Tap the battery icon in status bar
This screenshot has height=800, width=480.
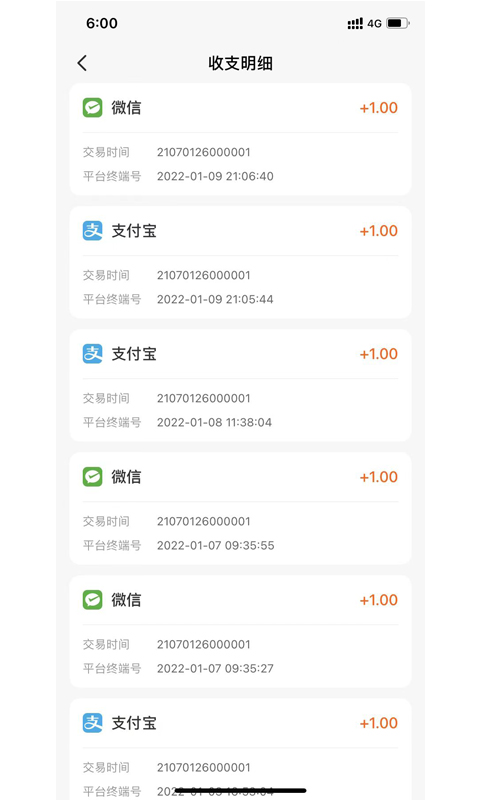click(398, 23)
